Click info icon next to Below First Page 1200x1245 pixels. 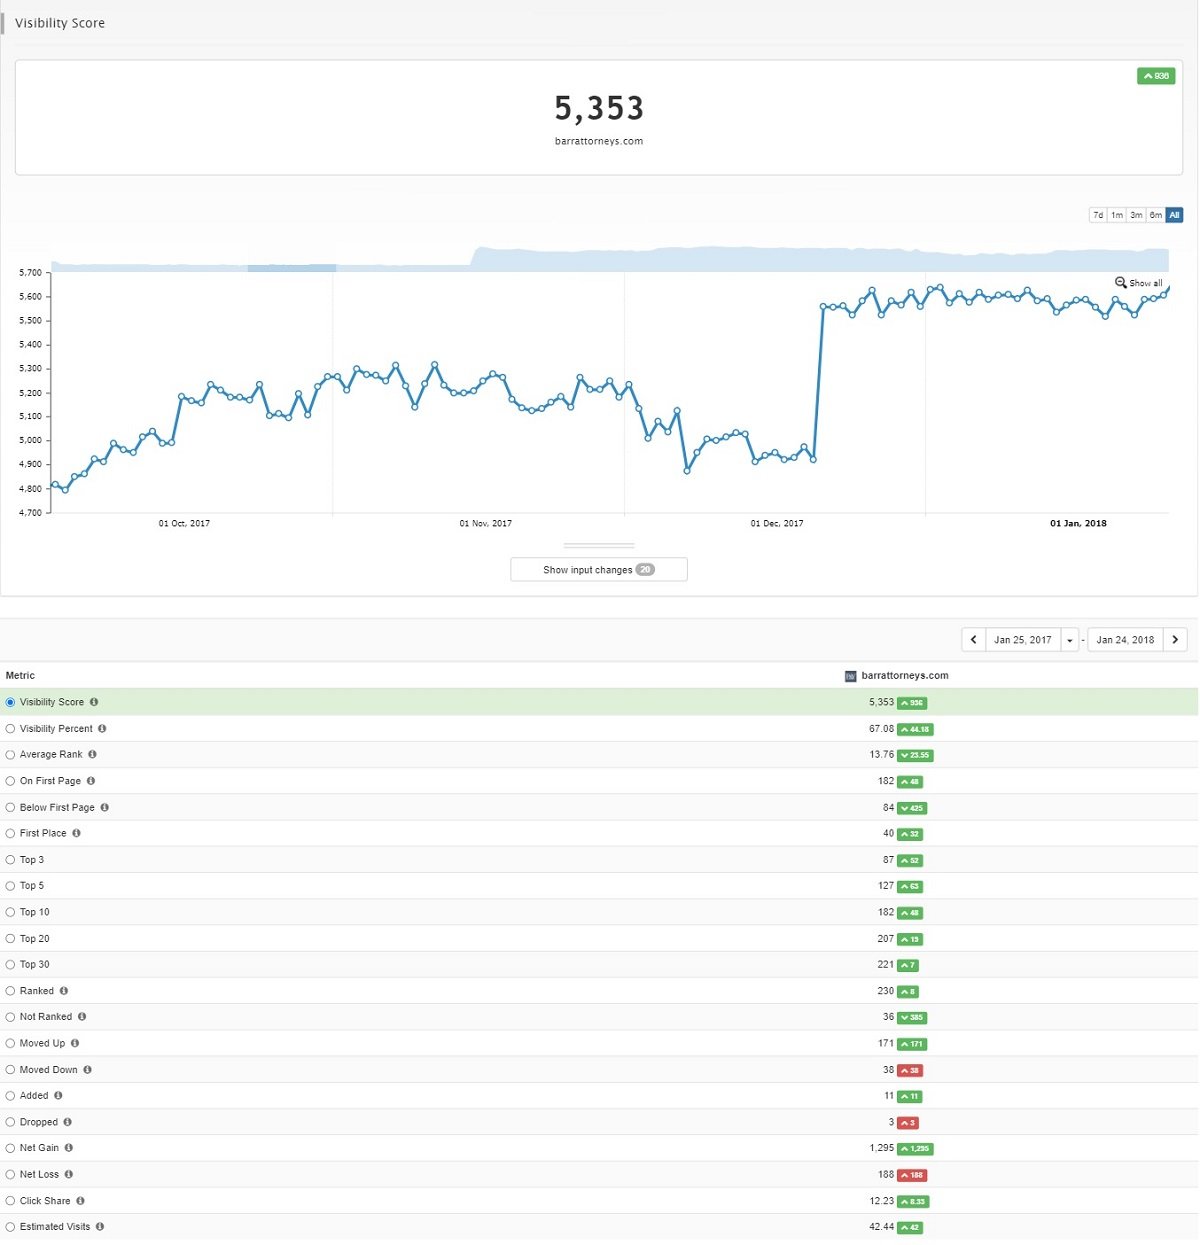tap(105, 807)
